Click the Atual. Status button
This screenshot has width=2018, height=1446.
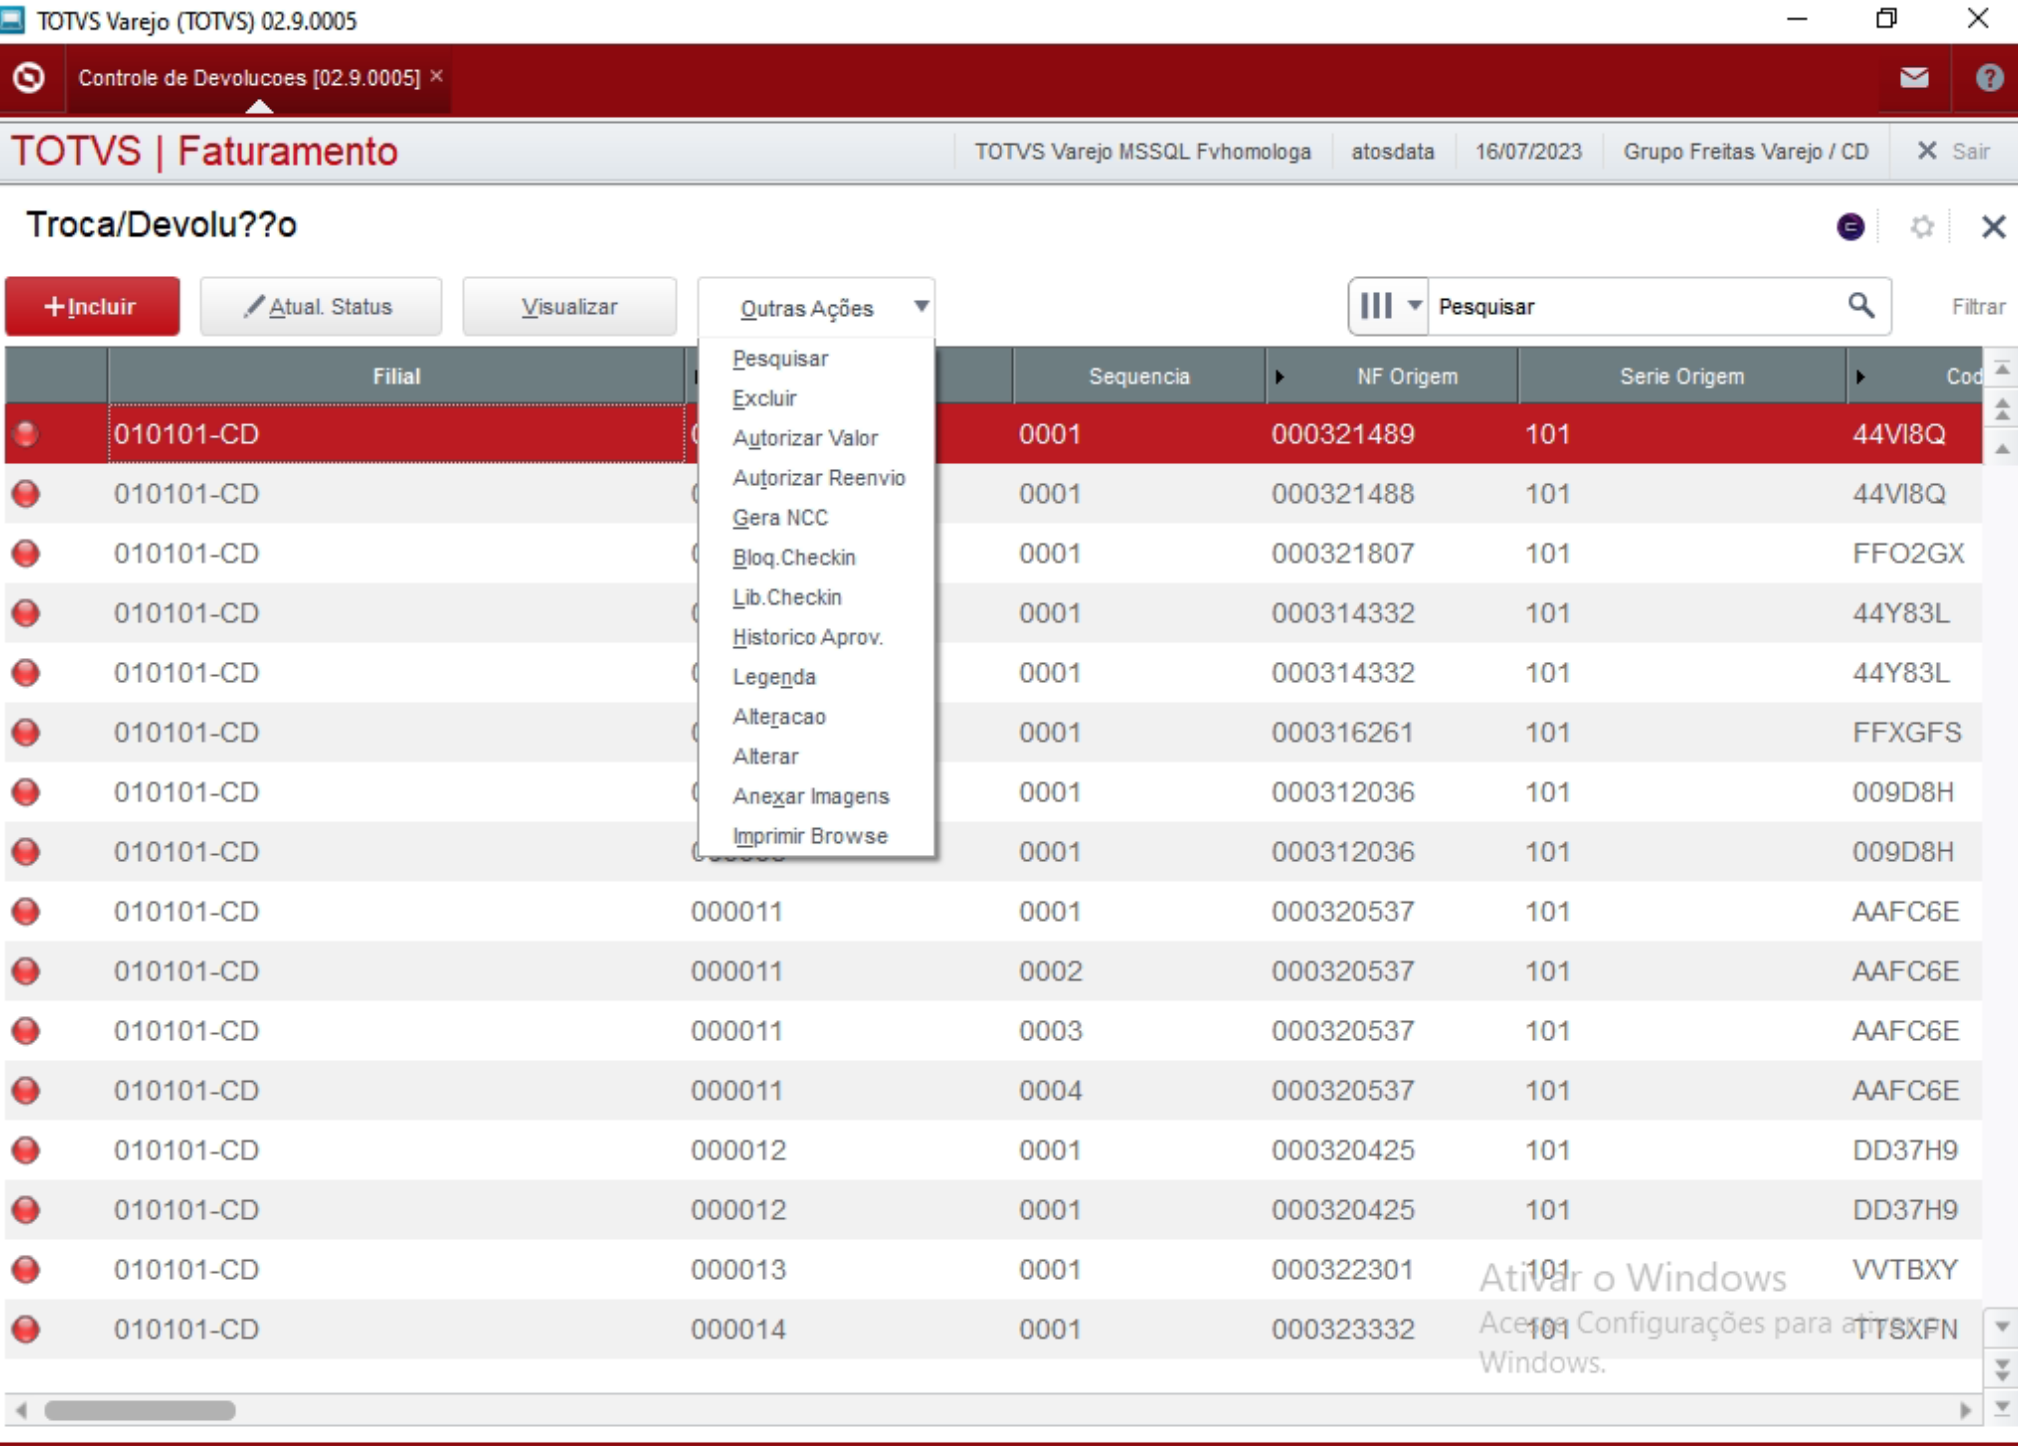[x=320, y=306]
